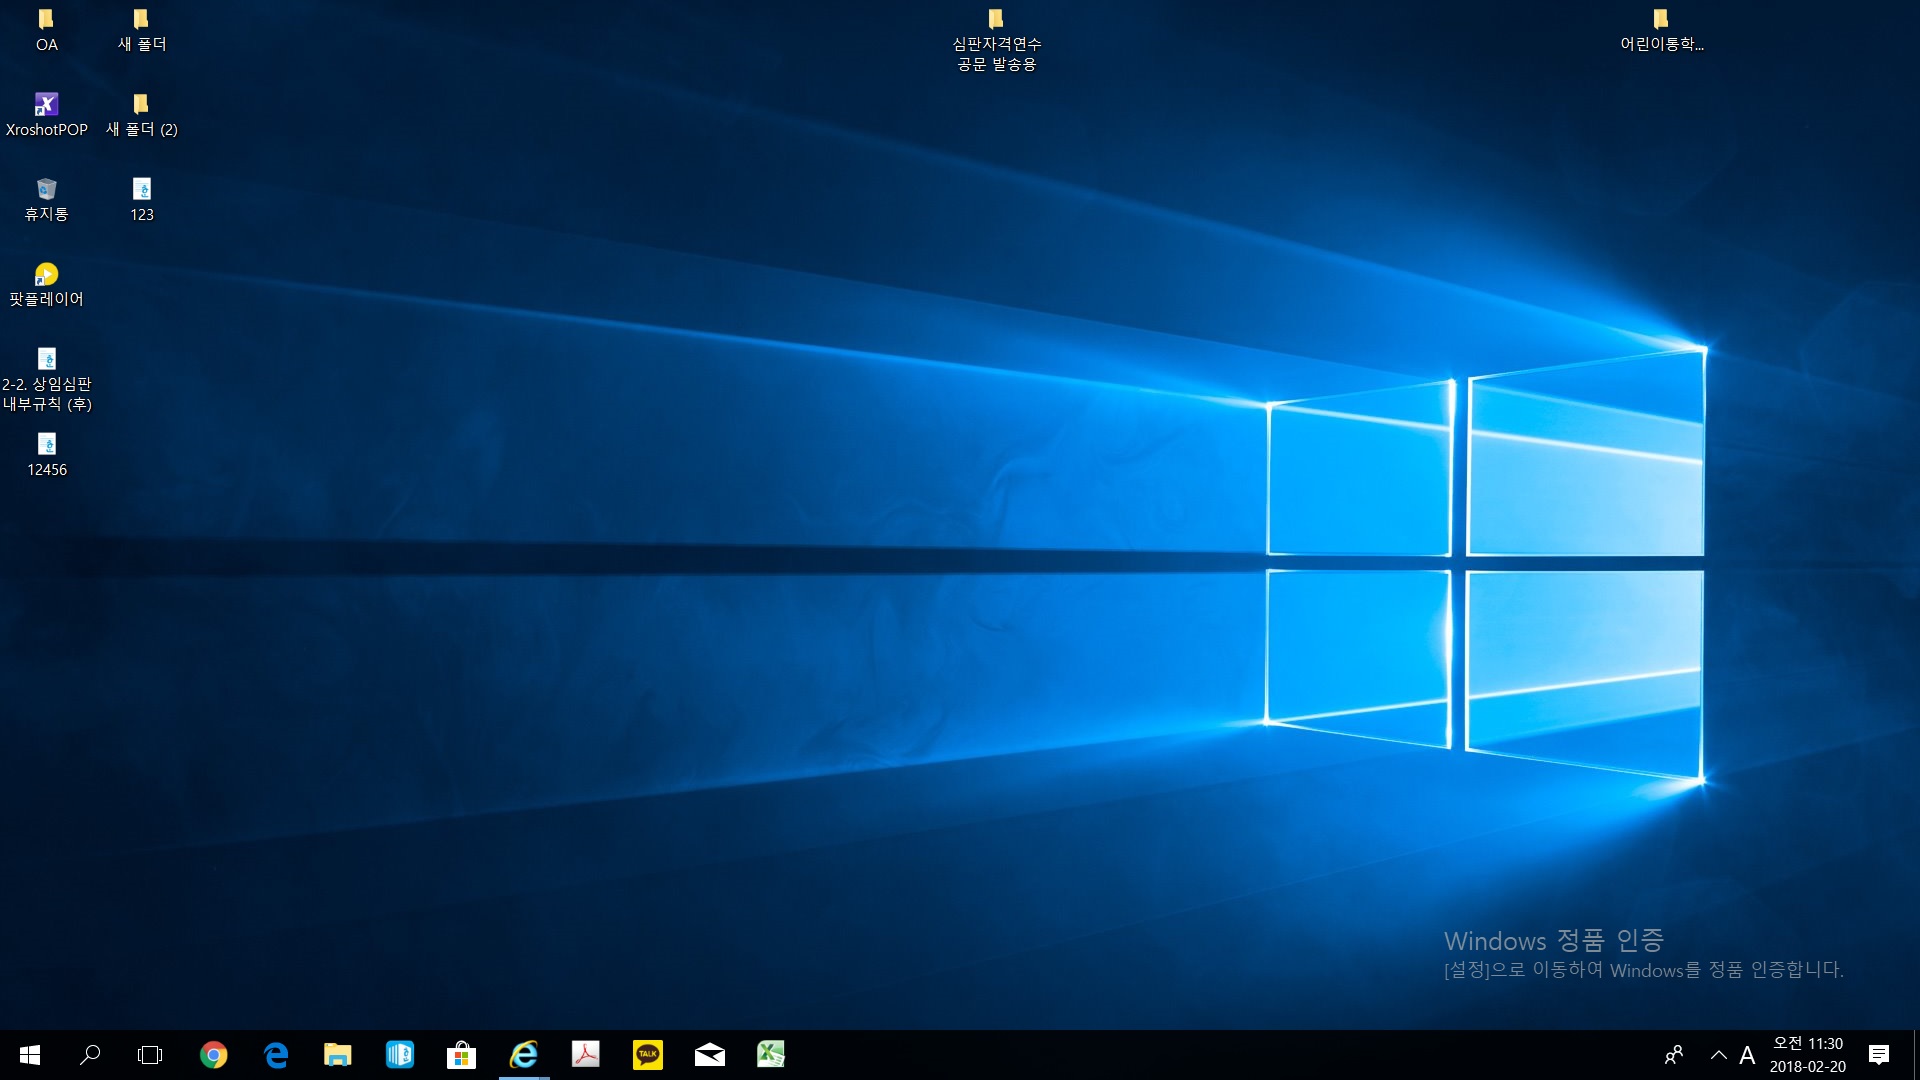Click Show desktop strip at taskbar end
Screen dimensions: 1920x1080
1916,1055
